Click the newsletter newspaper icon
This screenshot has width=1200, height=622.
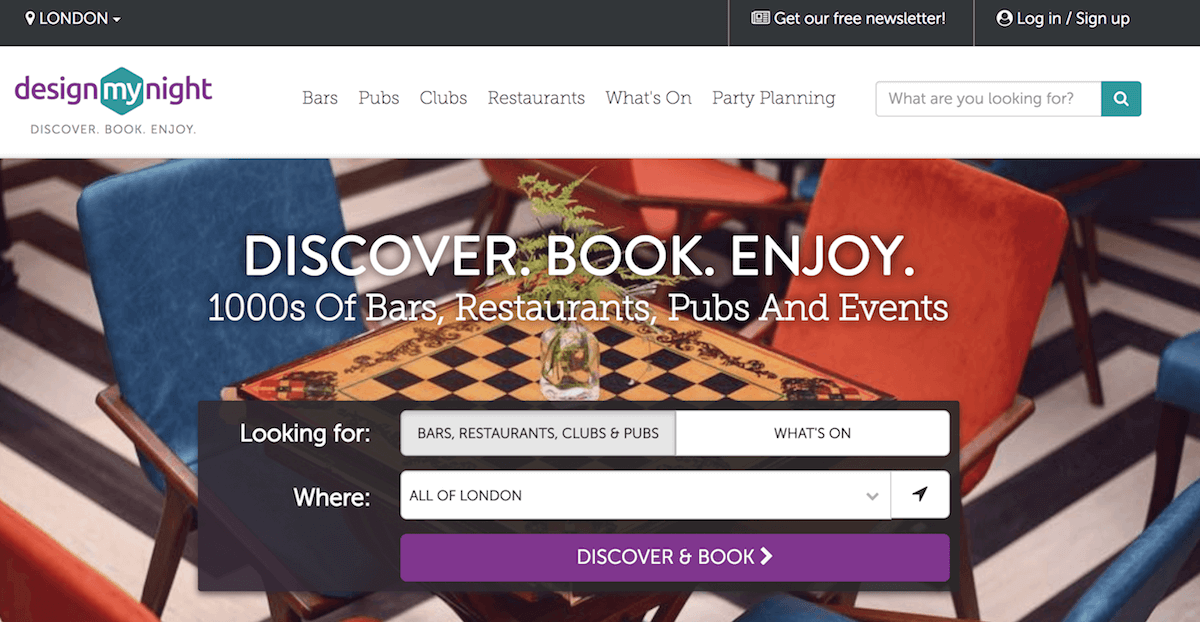coord(760,19)
